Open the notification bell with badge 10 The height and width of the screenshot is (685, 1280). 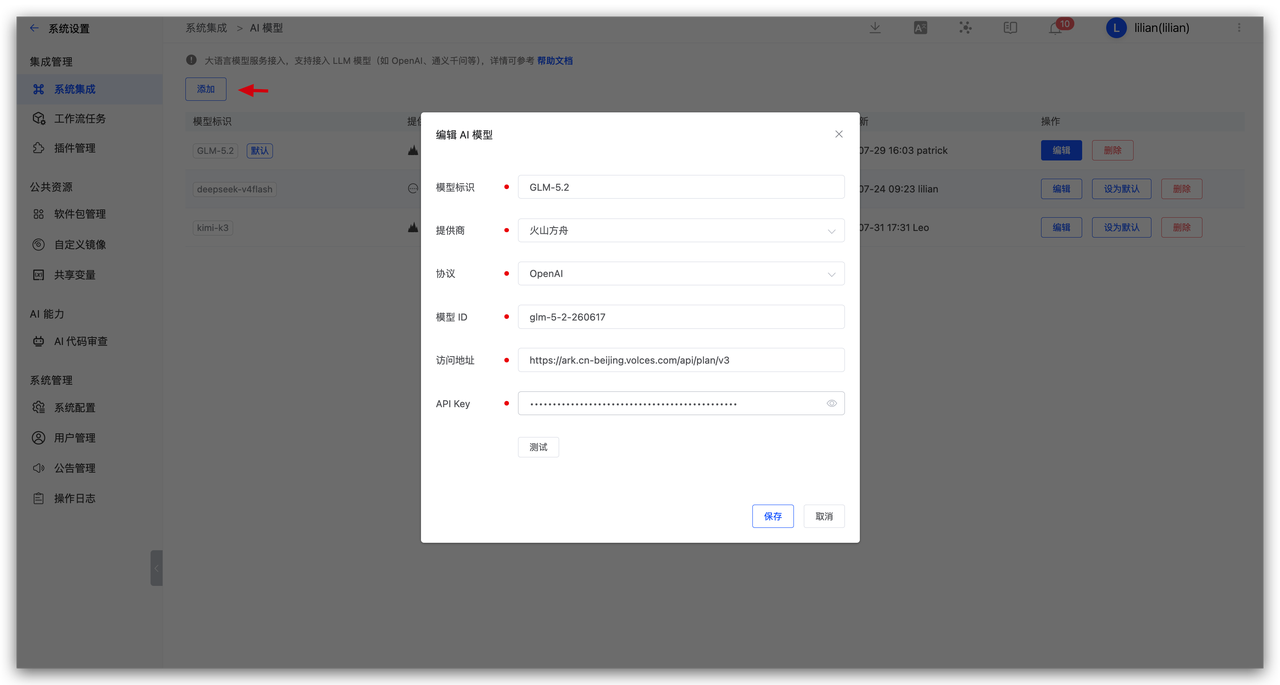[1056, 28]
